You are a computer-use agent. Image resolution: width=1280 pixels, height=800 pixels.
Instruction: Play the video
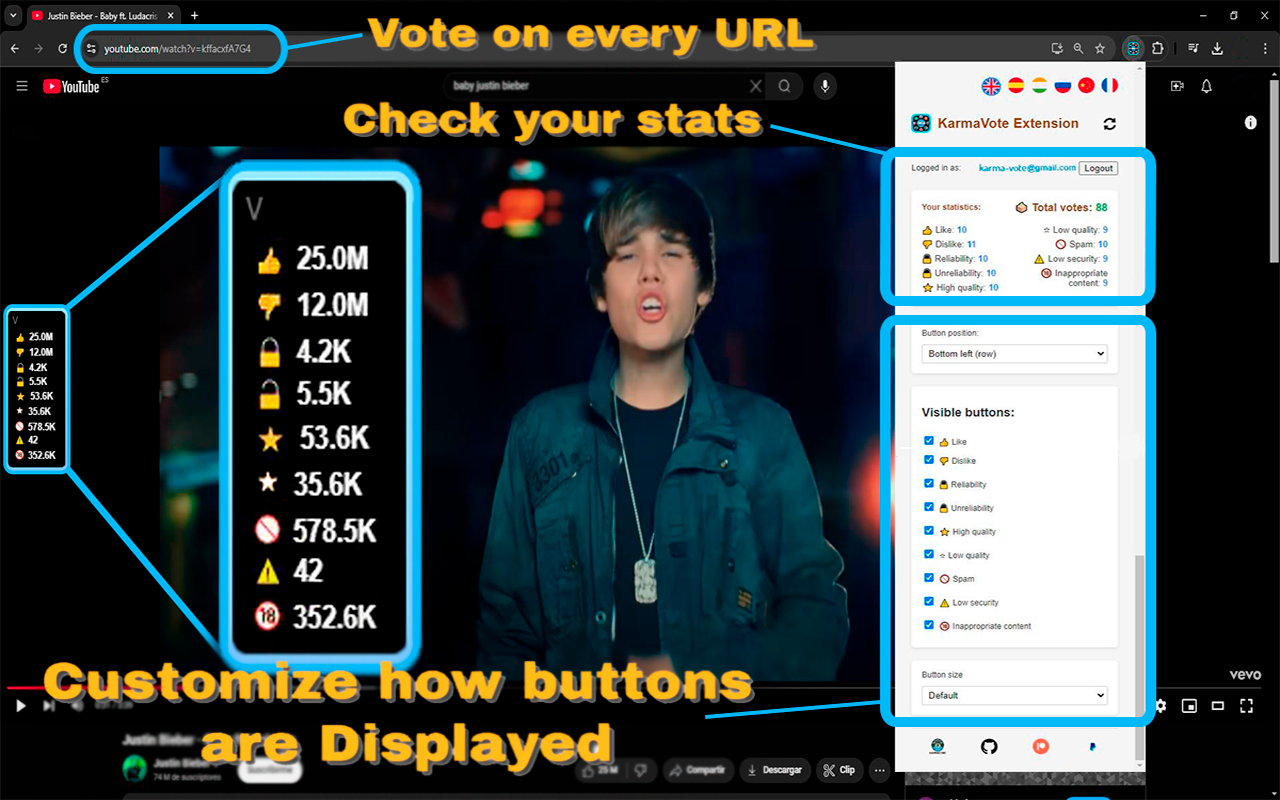tap(20, 706)
